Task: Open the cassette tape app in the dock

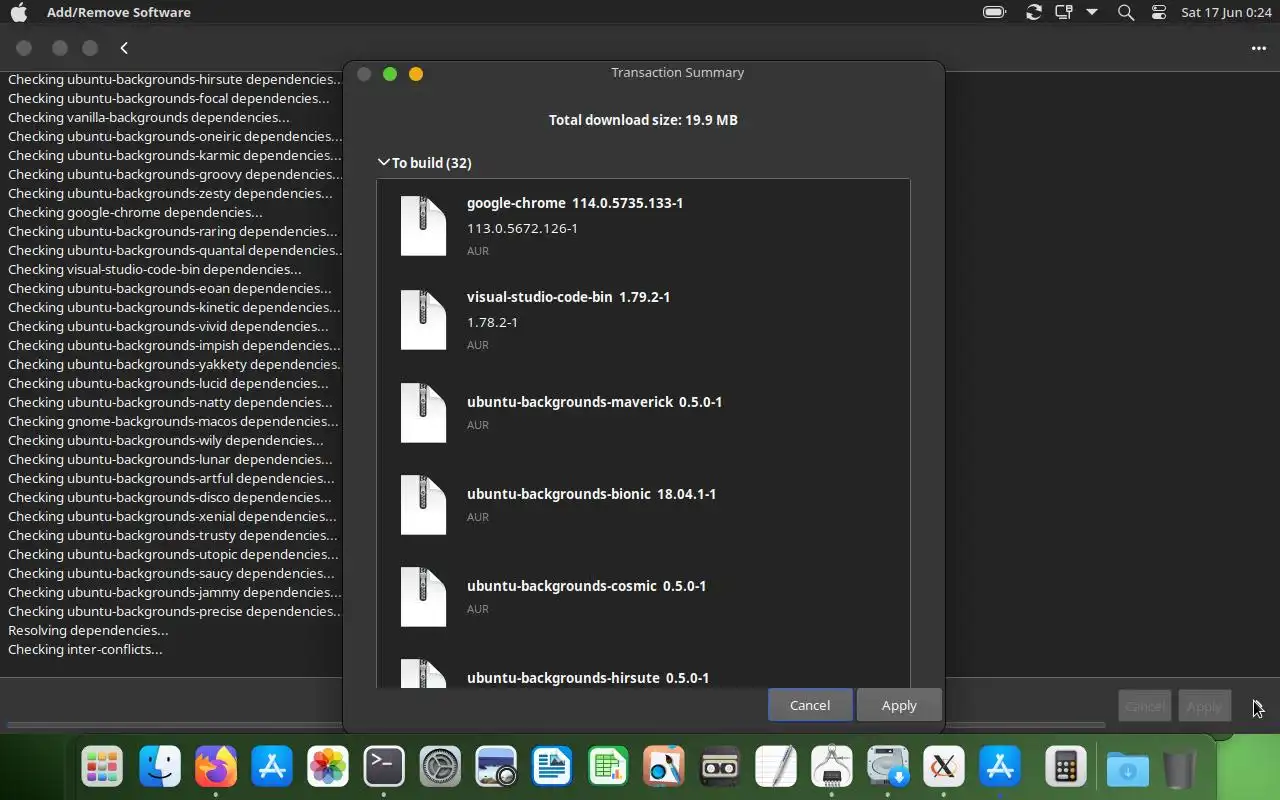Action: tap(720, 767)
